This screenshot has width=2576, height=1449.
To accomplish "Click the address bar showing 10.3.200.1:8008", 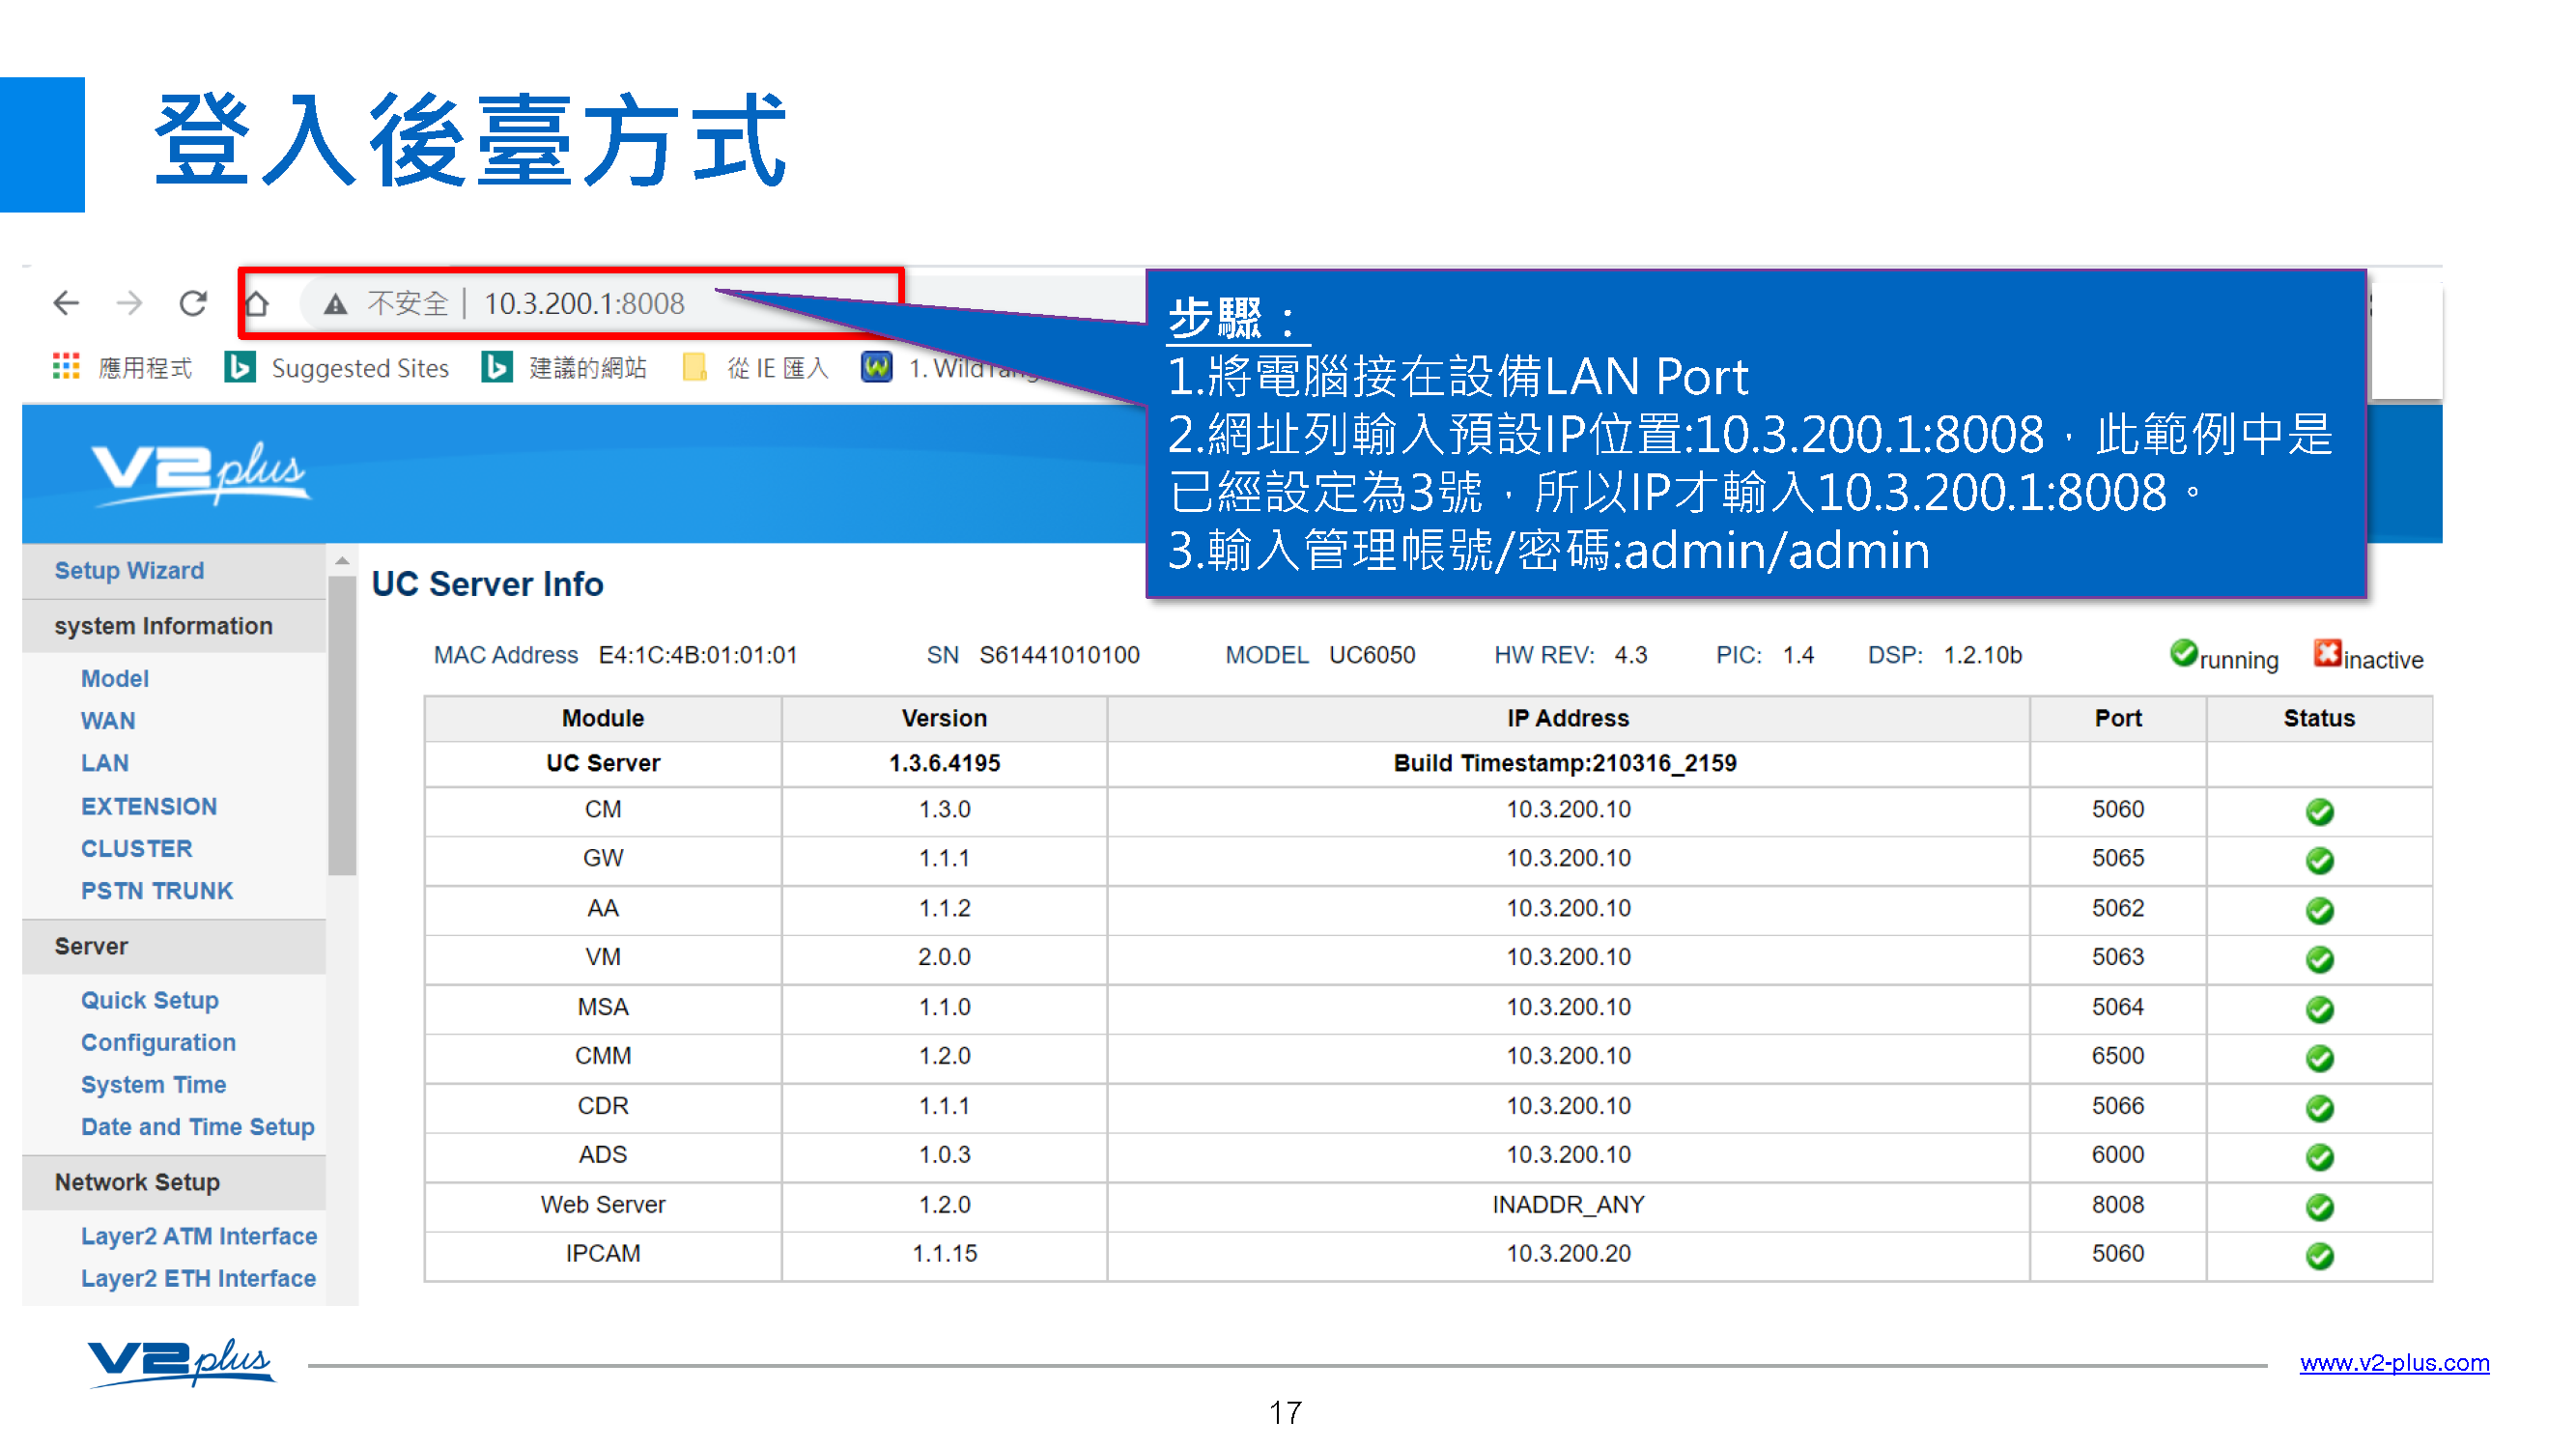I will (x=584, y=303).
